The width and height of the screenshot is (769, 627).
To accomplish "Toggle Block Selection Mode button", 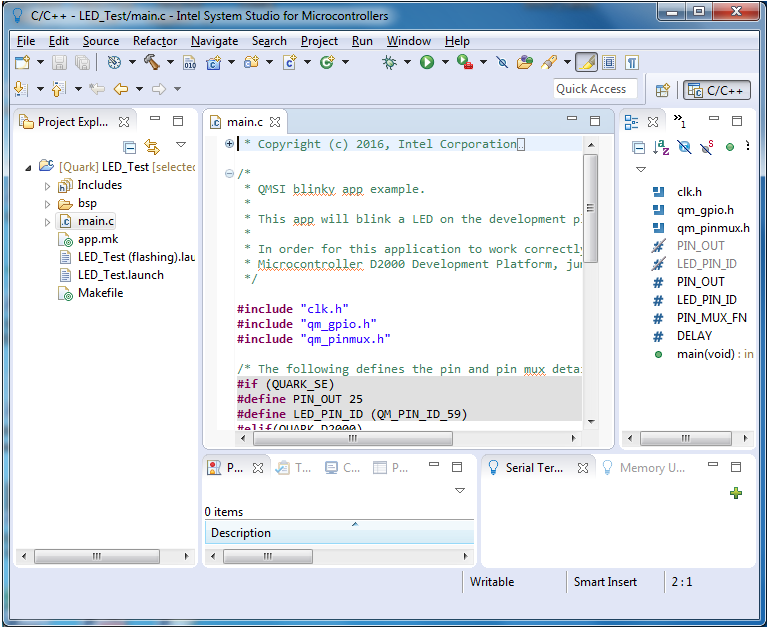I will 609,62.
